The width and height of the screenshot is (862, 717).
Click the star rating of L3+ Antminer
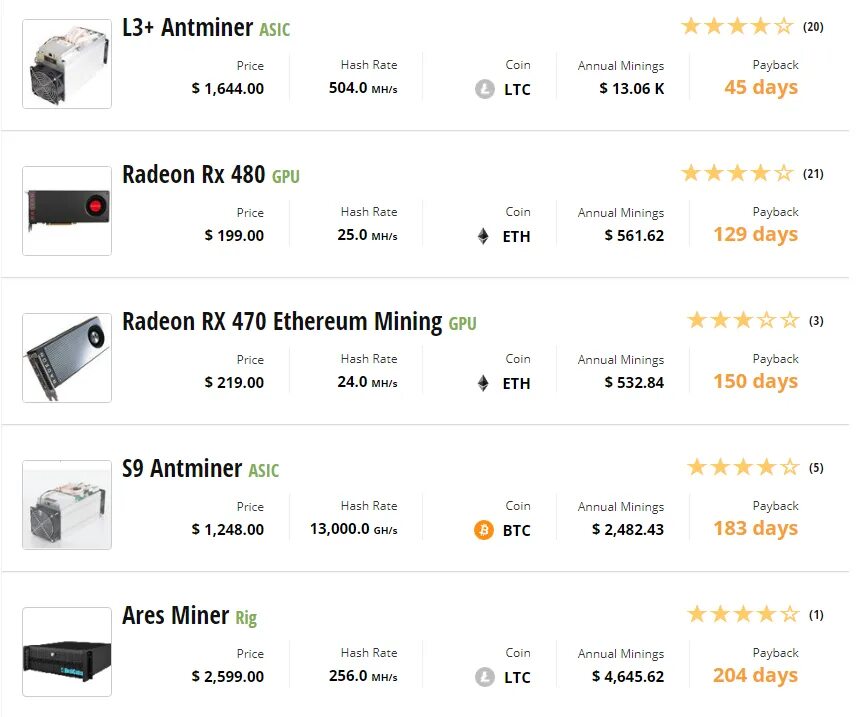(x=737, y=26)
